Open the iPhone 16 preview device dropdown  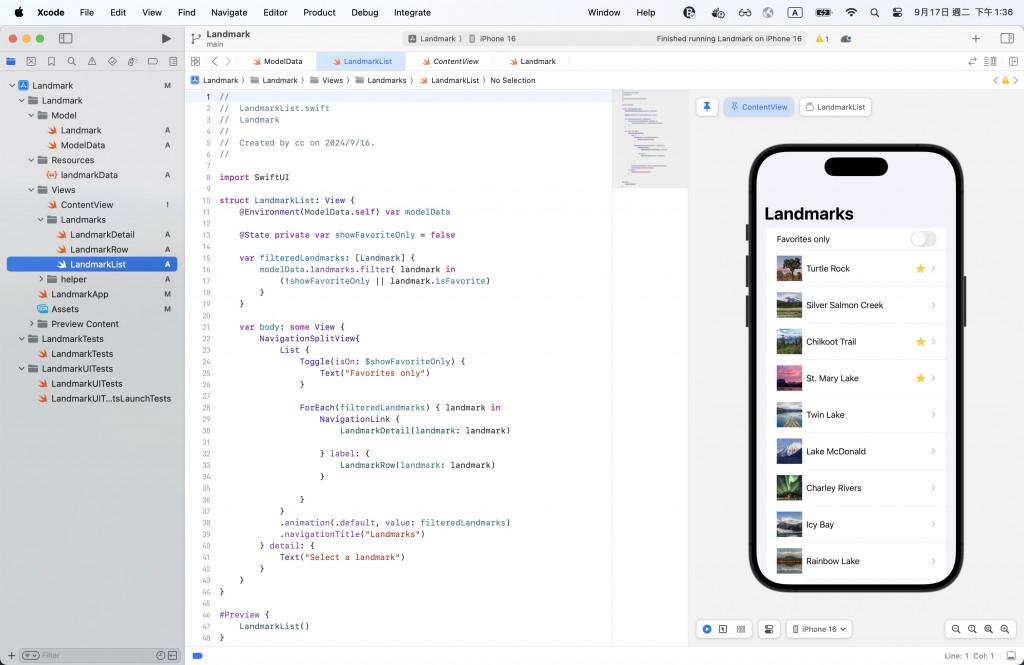(x=821, y=629)
